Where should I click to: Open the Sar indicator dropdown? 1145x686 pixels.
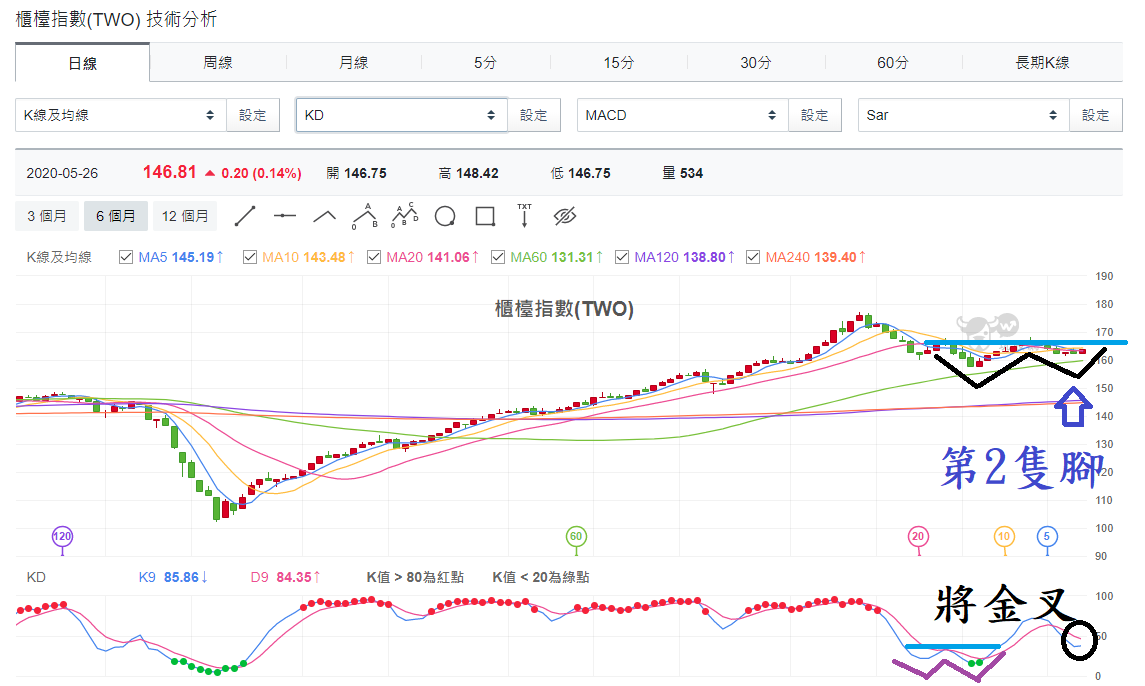point(963,115)
